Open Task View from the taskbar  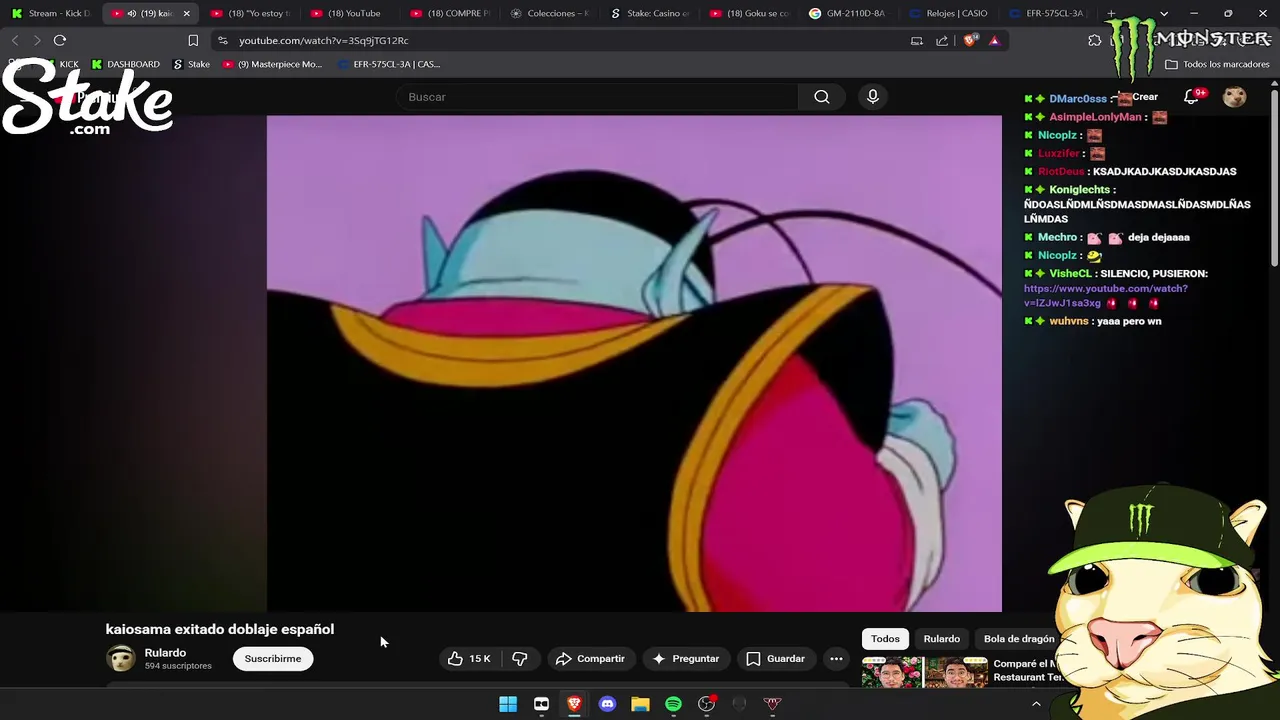[x=541, y=704]
